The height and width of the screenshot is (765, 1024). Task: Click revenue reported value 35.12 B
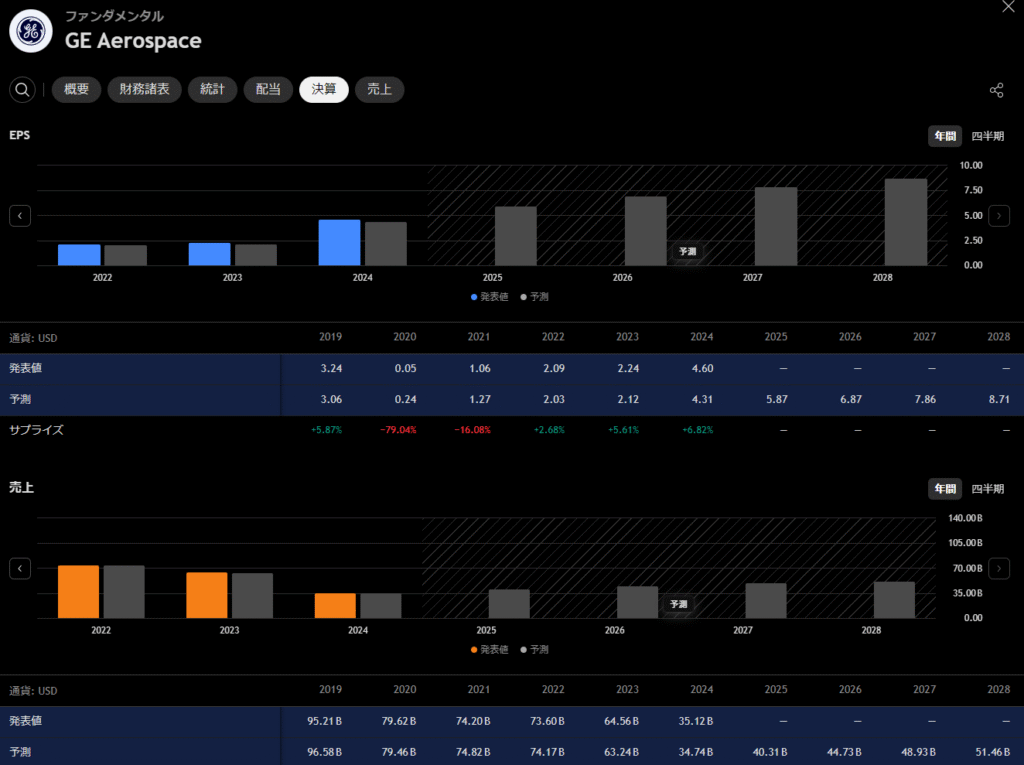pos(696,721)
